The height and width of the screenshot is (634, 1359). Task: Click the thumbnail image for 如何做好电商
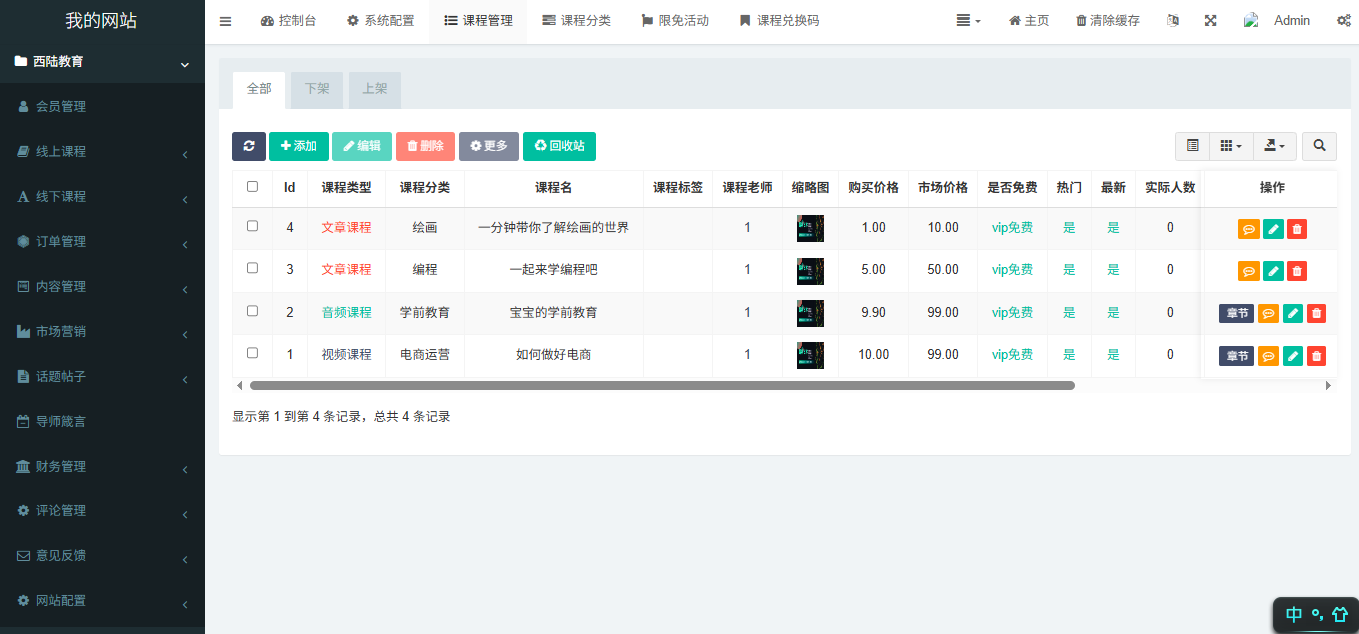coord(809,355)
